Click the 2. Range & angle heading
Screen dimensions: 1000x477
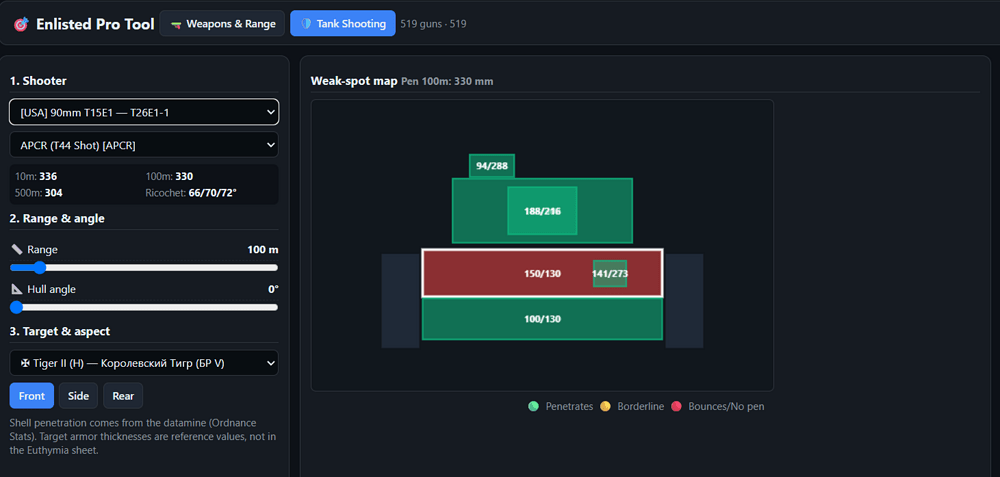pyautogui.click(x=57, y=219)
